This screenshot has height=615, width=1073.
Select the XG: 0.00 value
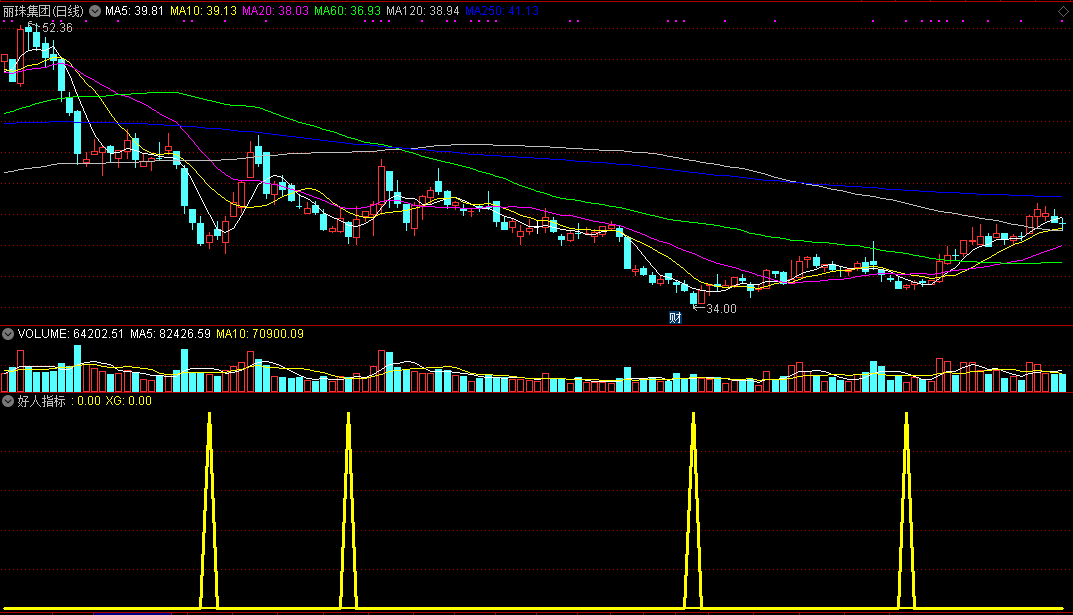click(129, 401)
